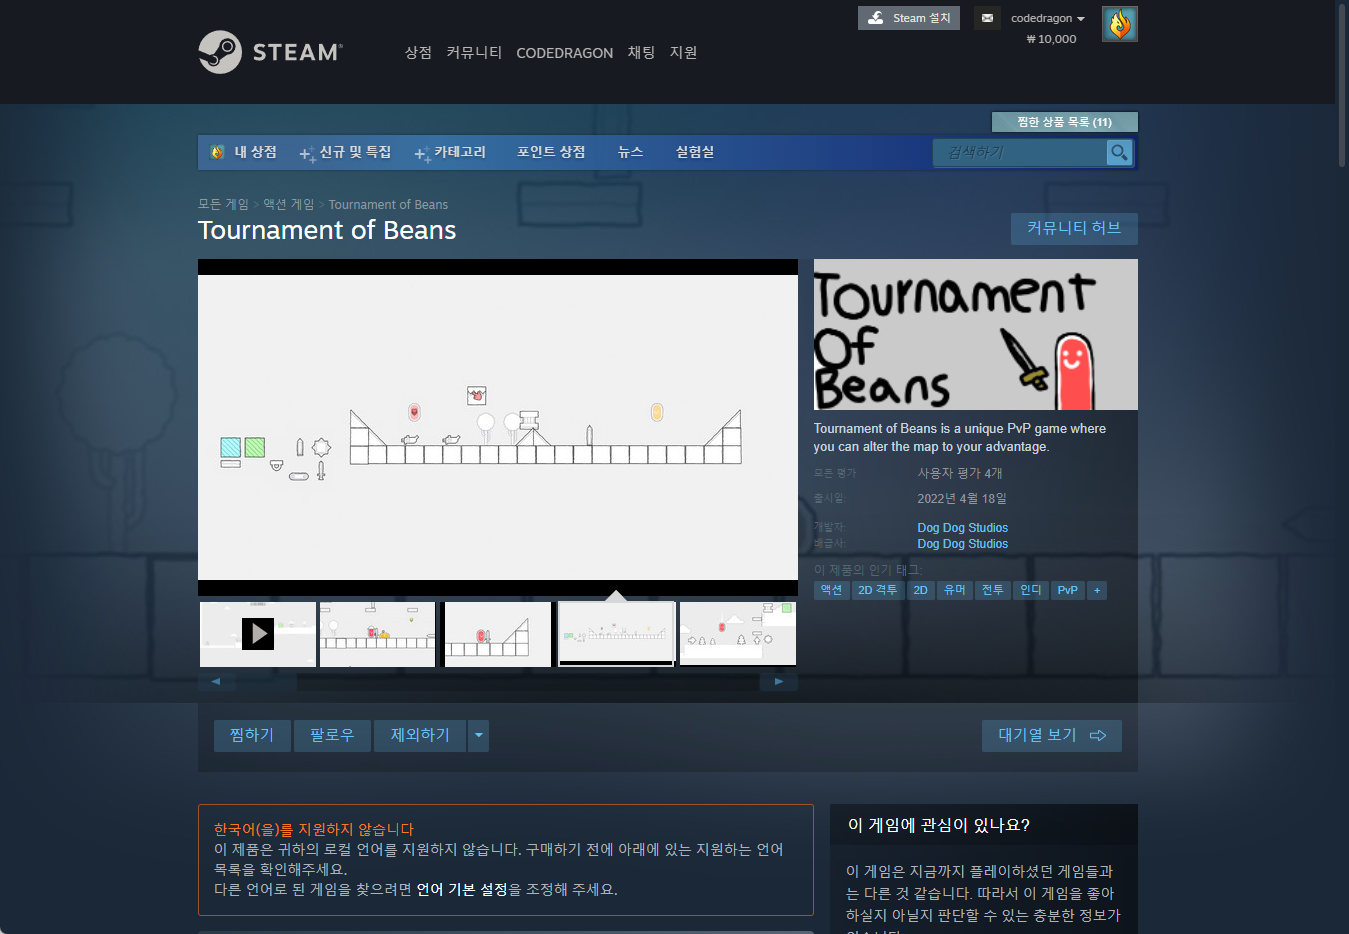This screenshot has width=1349, height=934.
Task: Click the 찜하기 wishlist button
Action: (x=252, y=735)
